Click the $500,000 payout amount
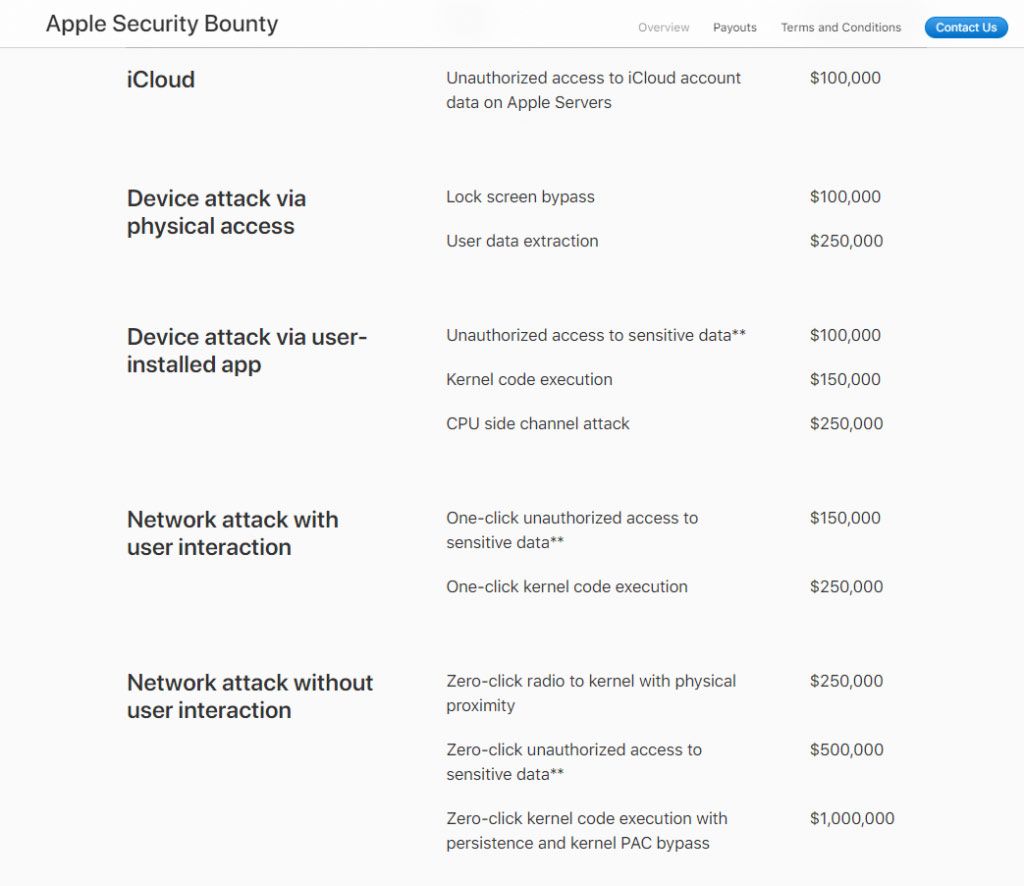 tap(846, 750)
